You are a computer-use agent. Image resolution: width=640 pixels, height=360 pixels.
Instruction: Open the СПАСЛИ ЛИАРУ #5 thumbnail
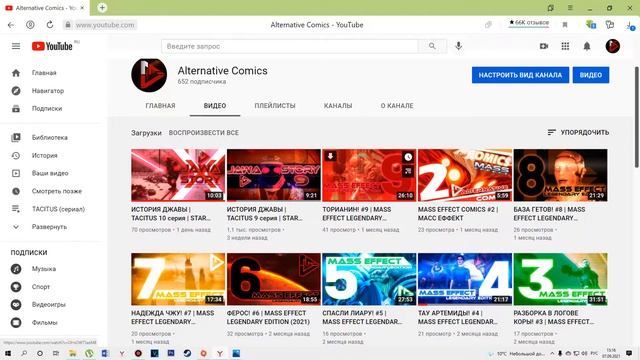pos(369,279)
